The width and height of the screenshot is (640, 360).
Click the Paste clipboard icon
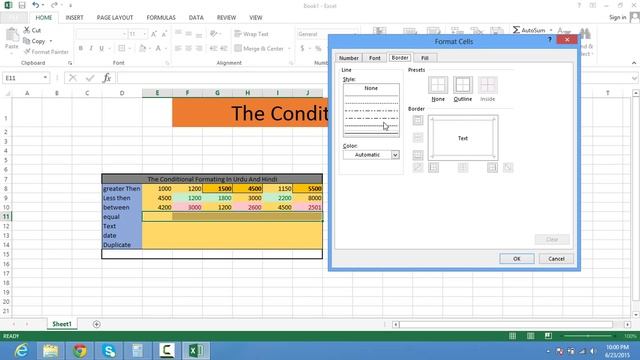coord(11,35)
